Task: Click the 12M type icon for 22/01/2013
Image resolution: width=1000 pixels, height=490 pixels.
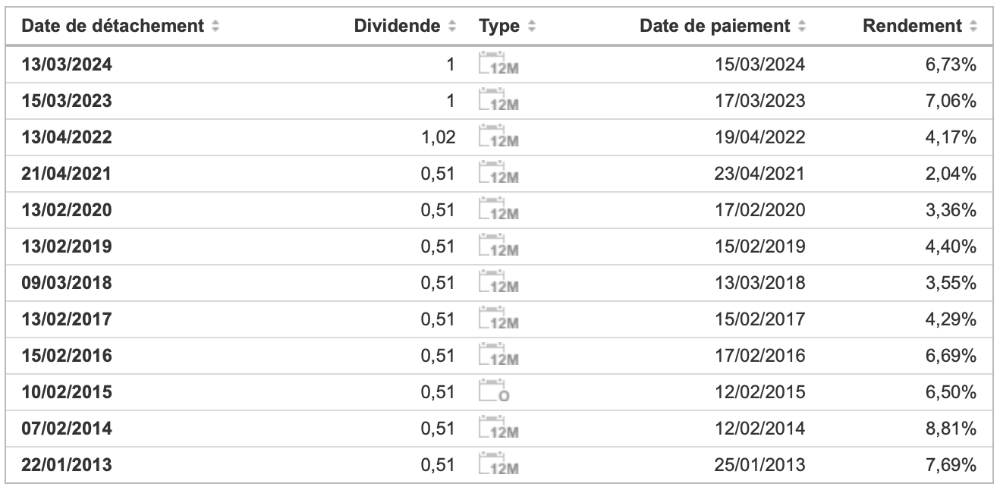Action: click(x=499, y=466)
